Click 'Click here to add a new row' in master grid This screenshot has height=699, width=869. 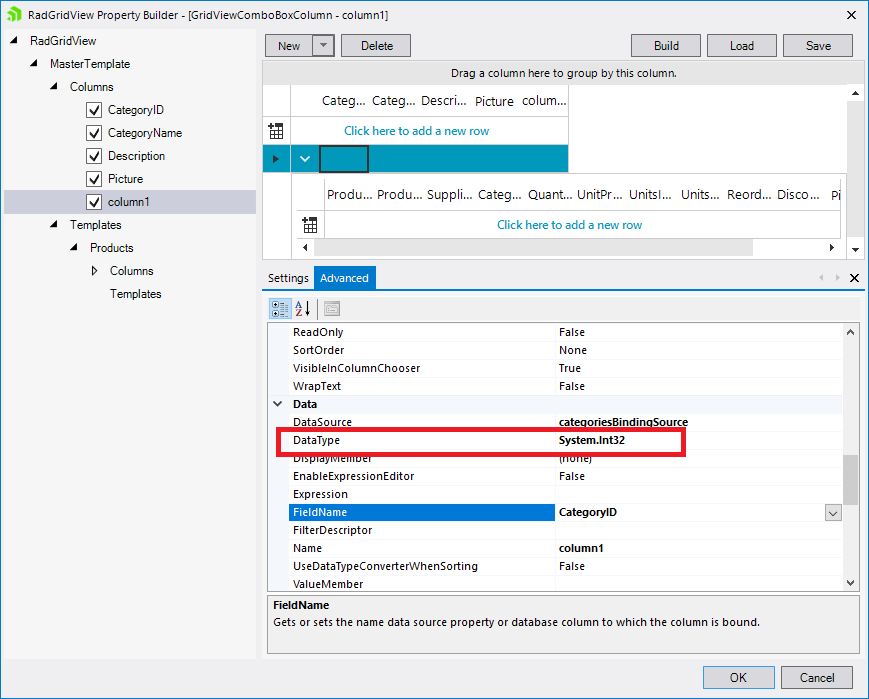[x=417, y=131]
